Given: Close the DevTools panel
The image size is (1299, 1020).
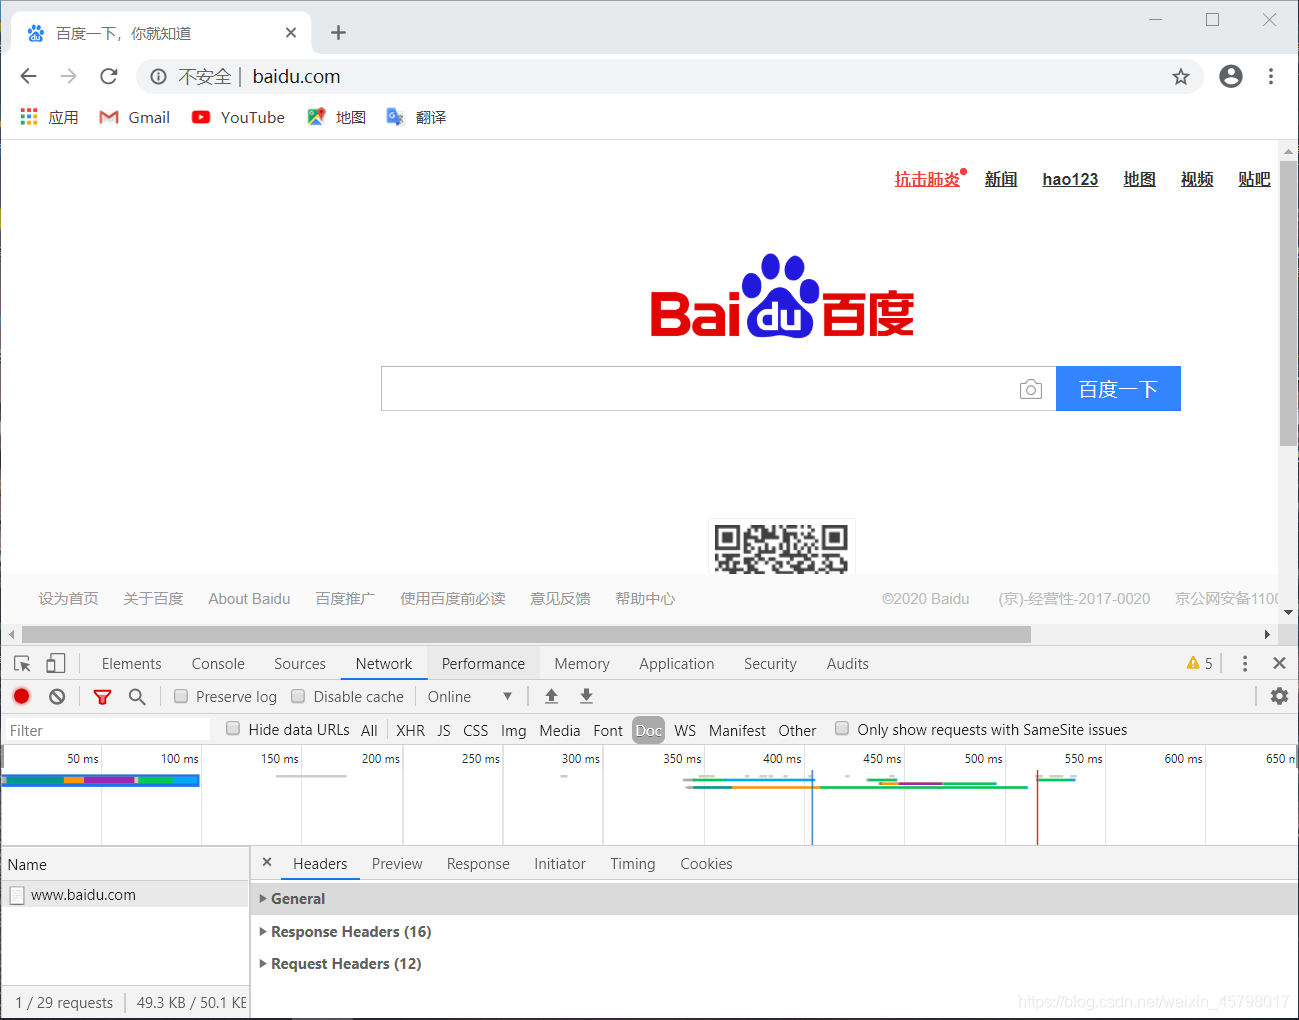Looking at the screenshot, I should click(x=1279, y=663).
